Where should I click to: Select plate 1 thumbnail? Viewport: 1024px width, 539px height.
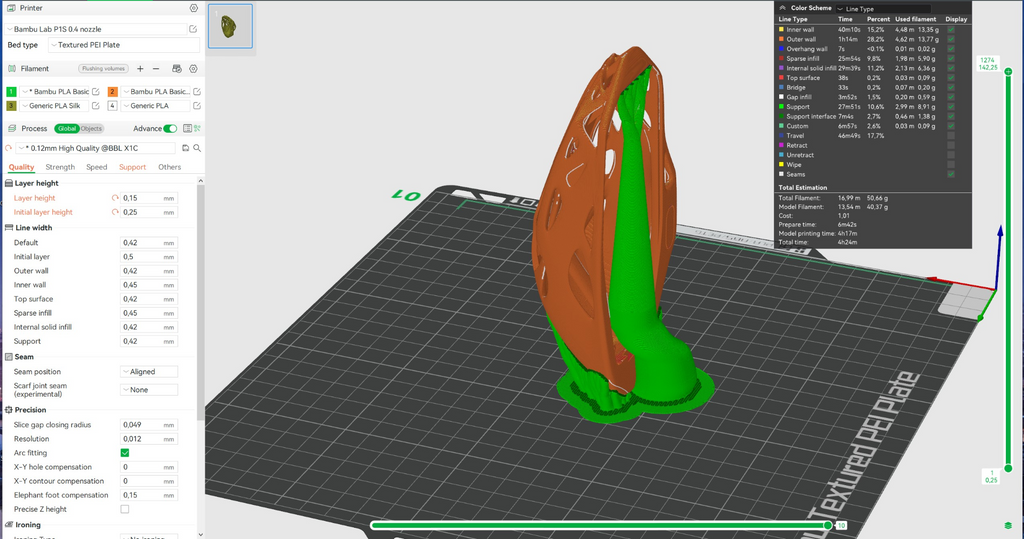point(230,26)
